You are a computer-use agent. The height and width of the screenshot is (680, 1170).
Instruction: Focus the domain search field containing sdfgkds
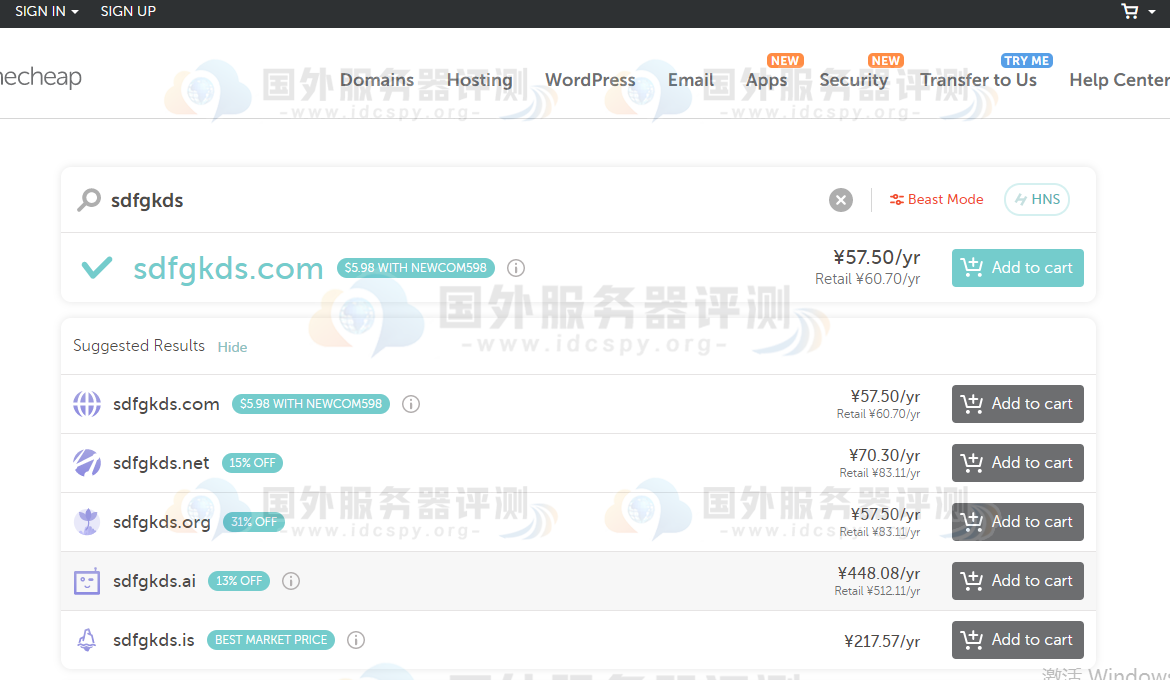coord(463,200)
